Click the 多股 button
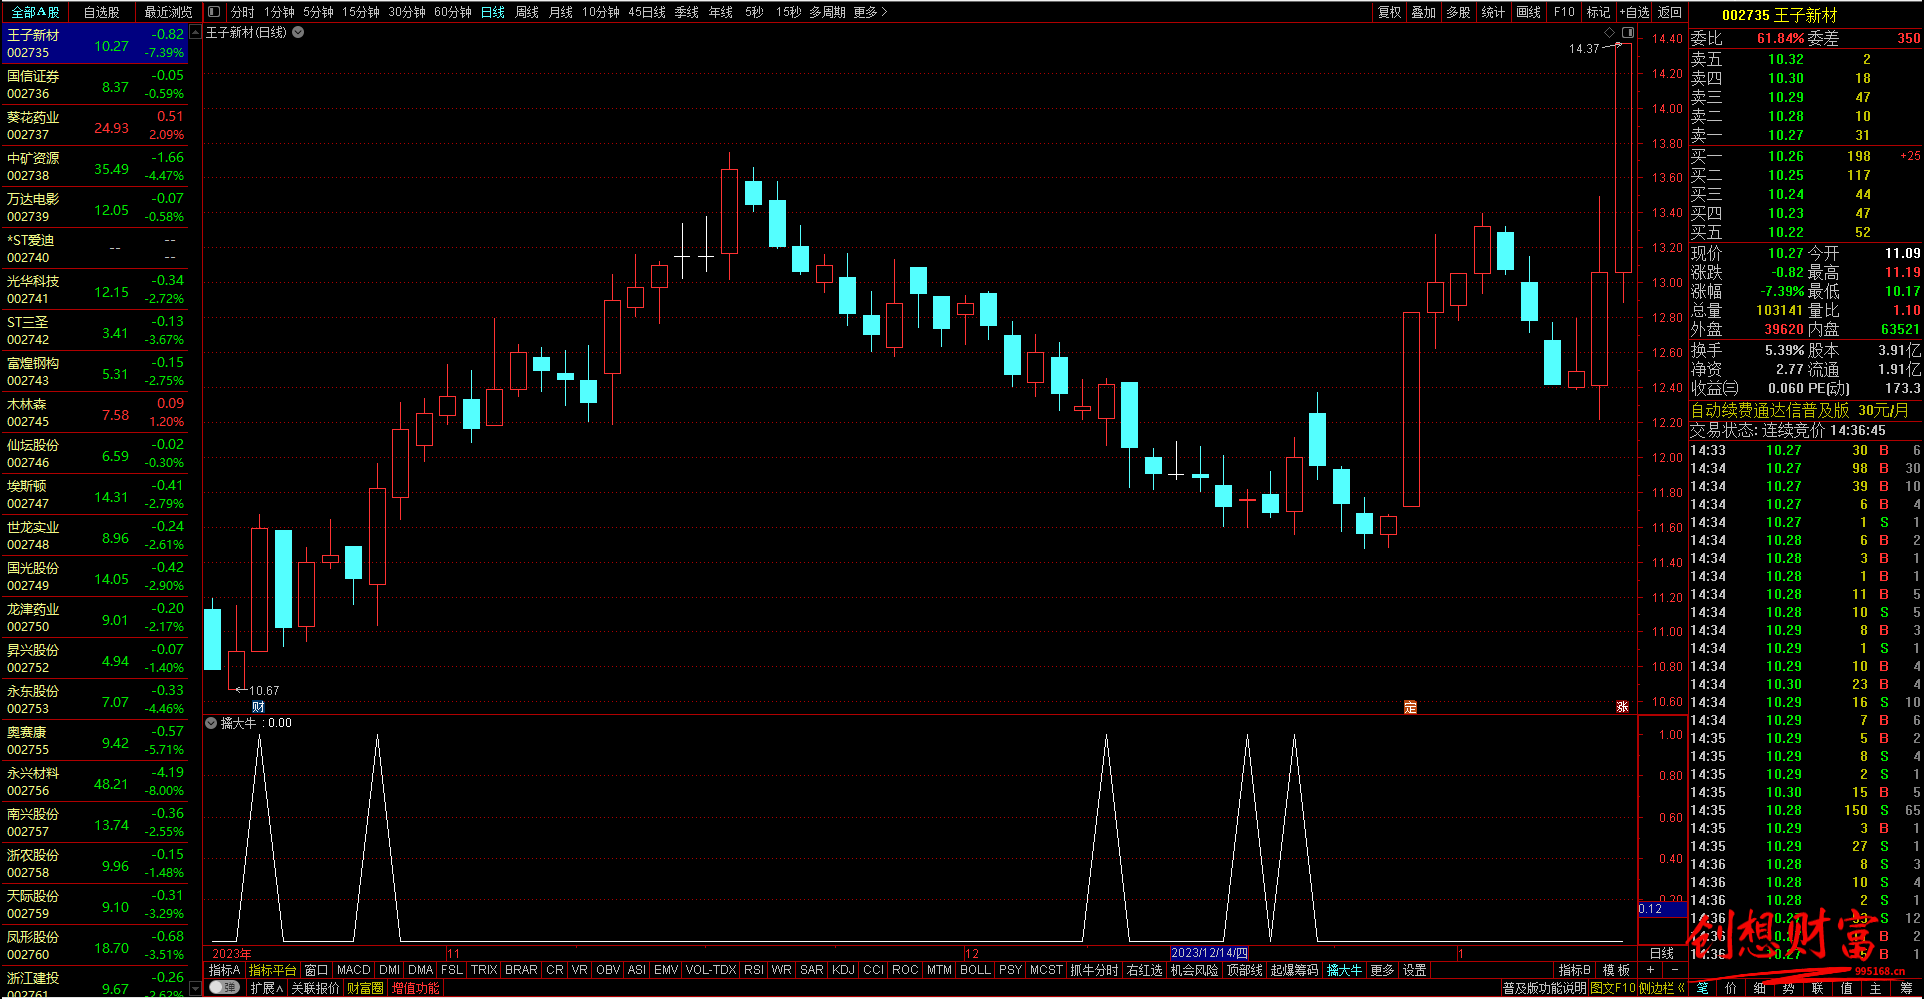The width and height of the screenshot is (1924, 999). (x=1458, y=12)
